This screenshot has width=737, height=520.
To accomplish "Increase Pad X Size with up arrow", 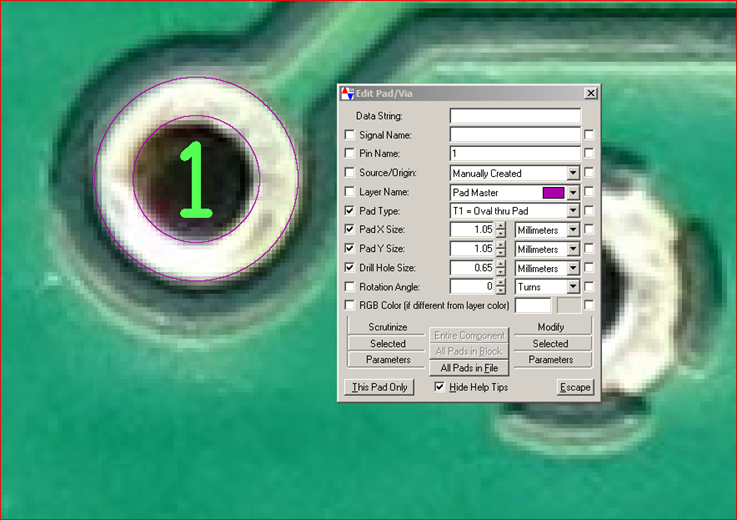I will pyautogui.click(x=501, y=226).
